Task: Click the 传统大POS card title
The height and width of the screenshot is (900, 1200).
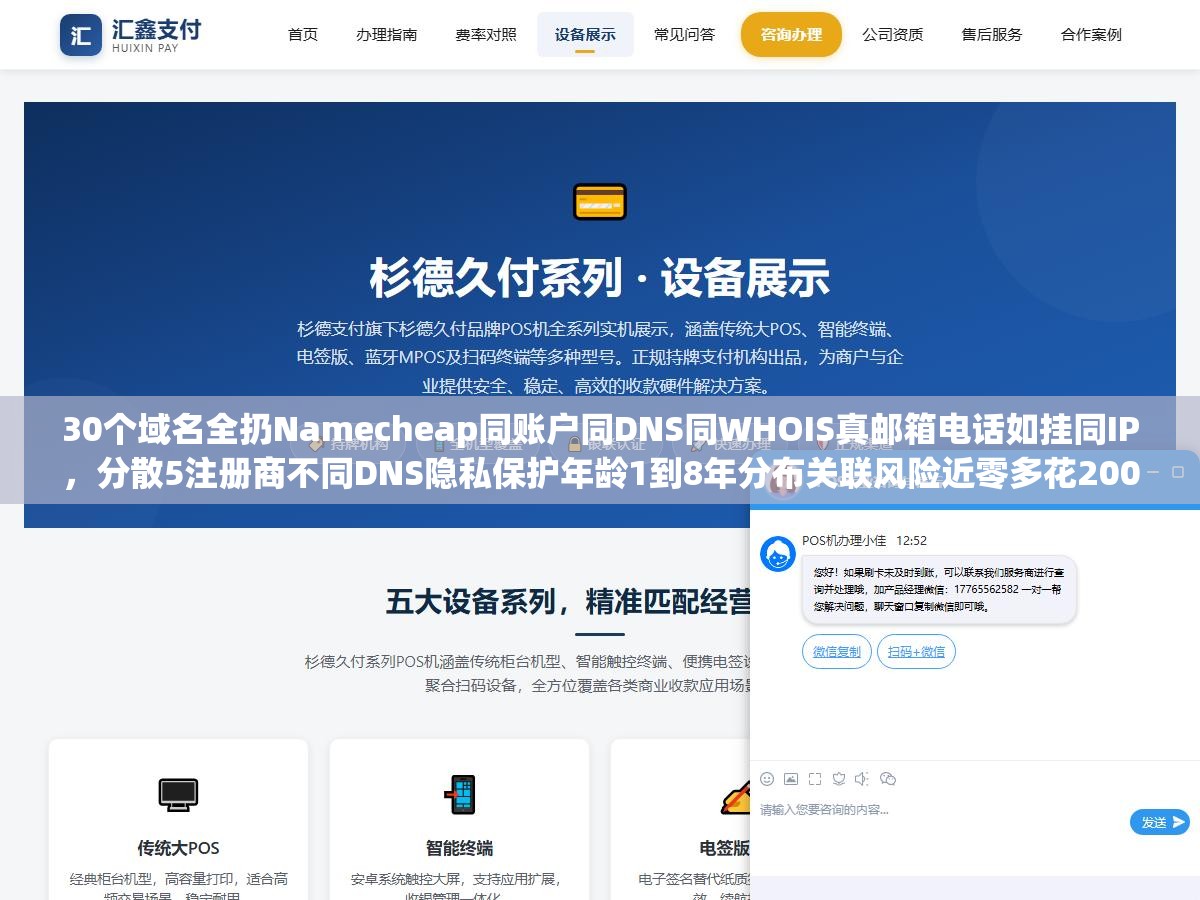Action: click(x=178, y=848)
